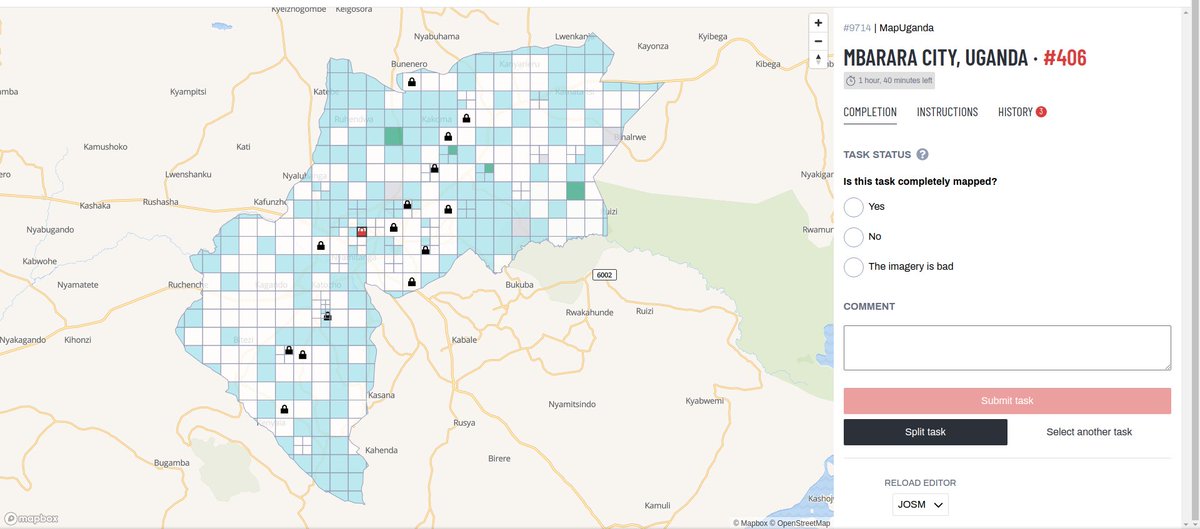The height and width of the screenshot is (529, 1200).
Task: Choose 'The imagery is bad' option
Action: [x=853, y=267]
